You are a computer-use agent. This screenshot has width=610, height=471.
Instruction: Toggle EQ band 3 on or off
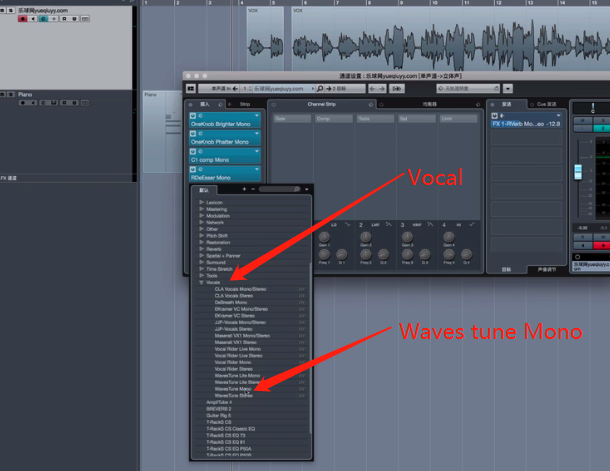pos(402,225)
